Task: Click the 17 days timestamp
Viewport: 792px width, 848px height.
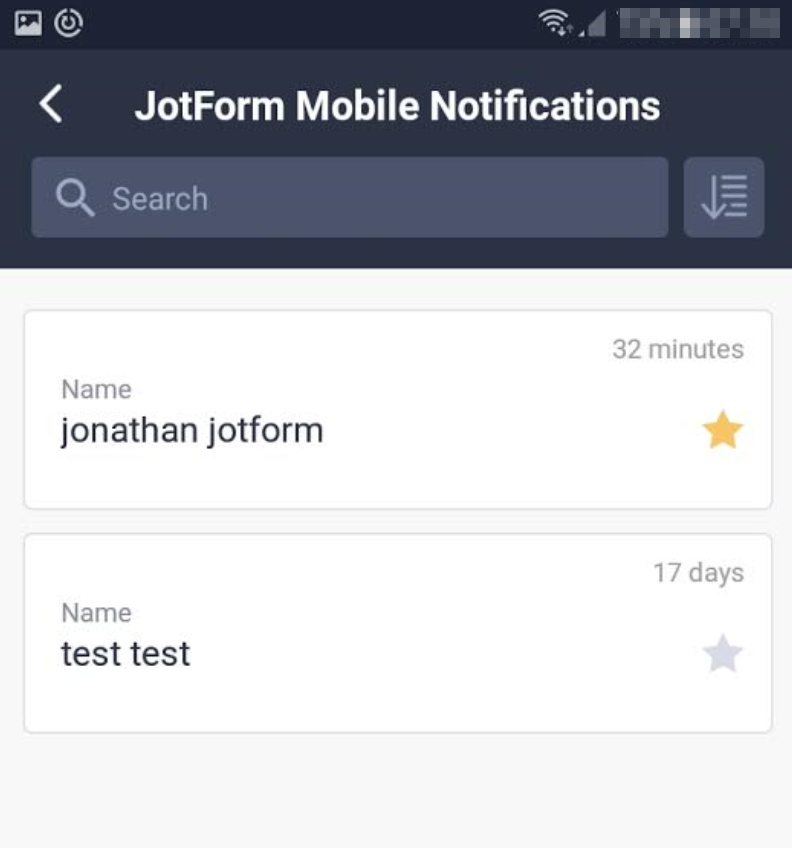Action: pyautogui.click(x=698, y=573)
